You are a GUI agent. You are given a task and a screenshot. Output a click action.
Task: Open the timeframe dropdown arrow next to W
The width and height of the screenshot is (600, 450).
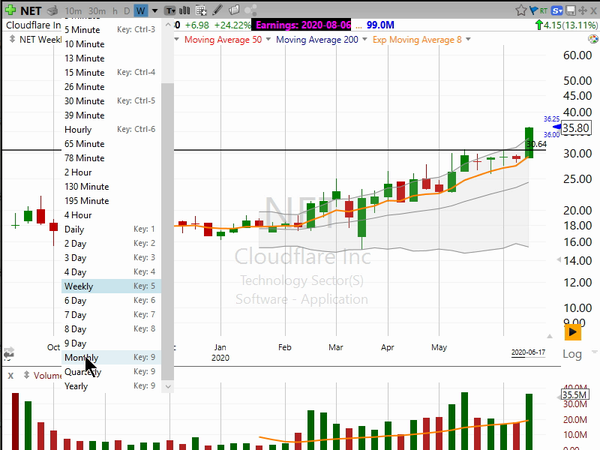tap(154, 10)
